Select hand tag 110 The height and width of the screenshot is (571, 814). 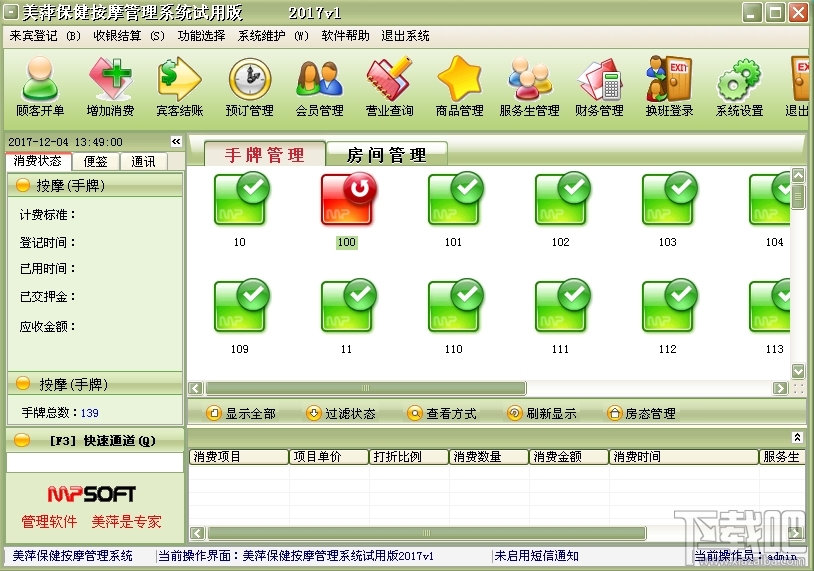click(455, 306)
